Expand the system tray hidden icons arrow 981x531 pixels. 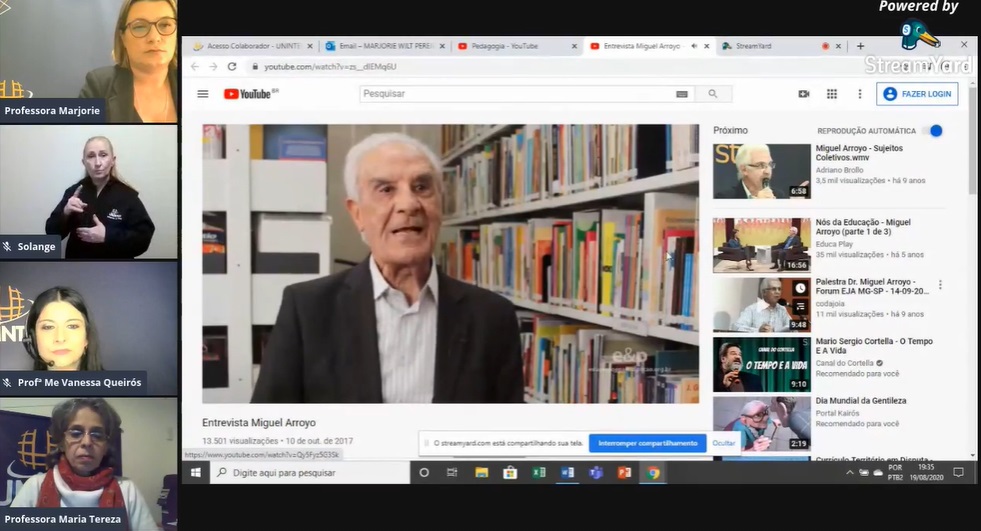point(848,472)
